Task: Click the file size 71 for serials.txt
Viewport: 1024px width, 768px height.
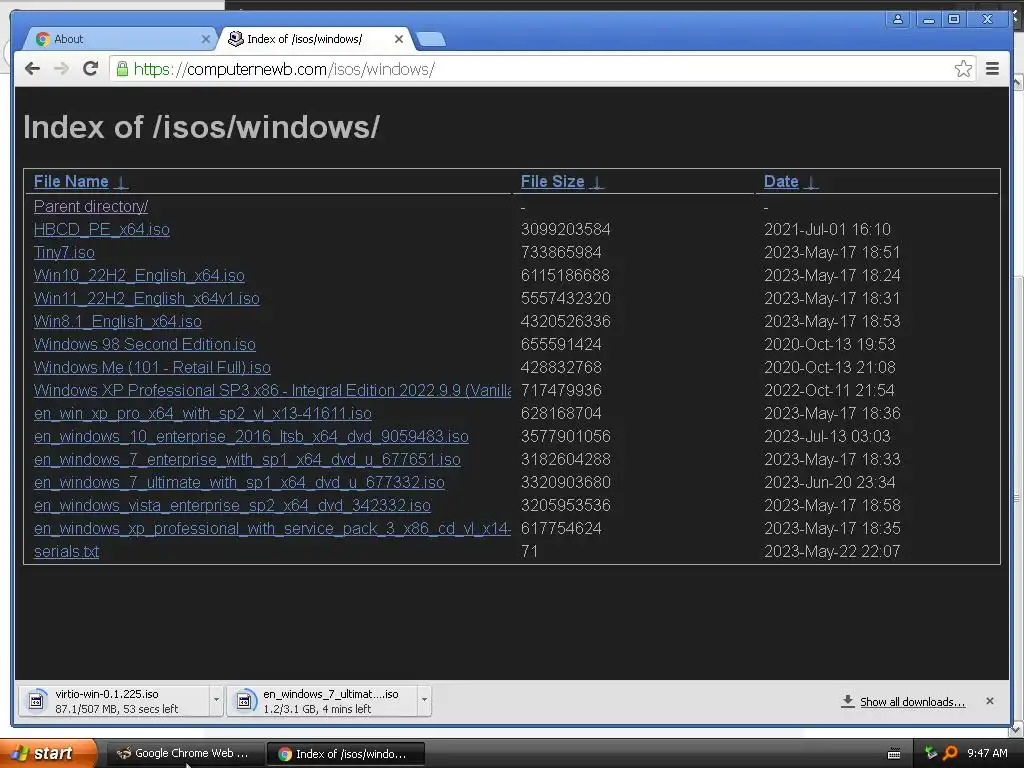Action: 529,551
